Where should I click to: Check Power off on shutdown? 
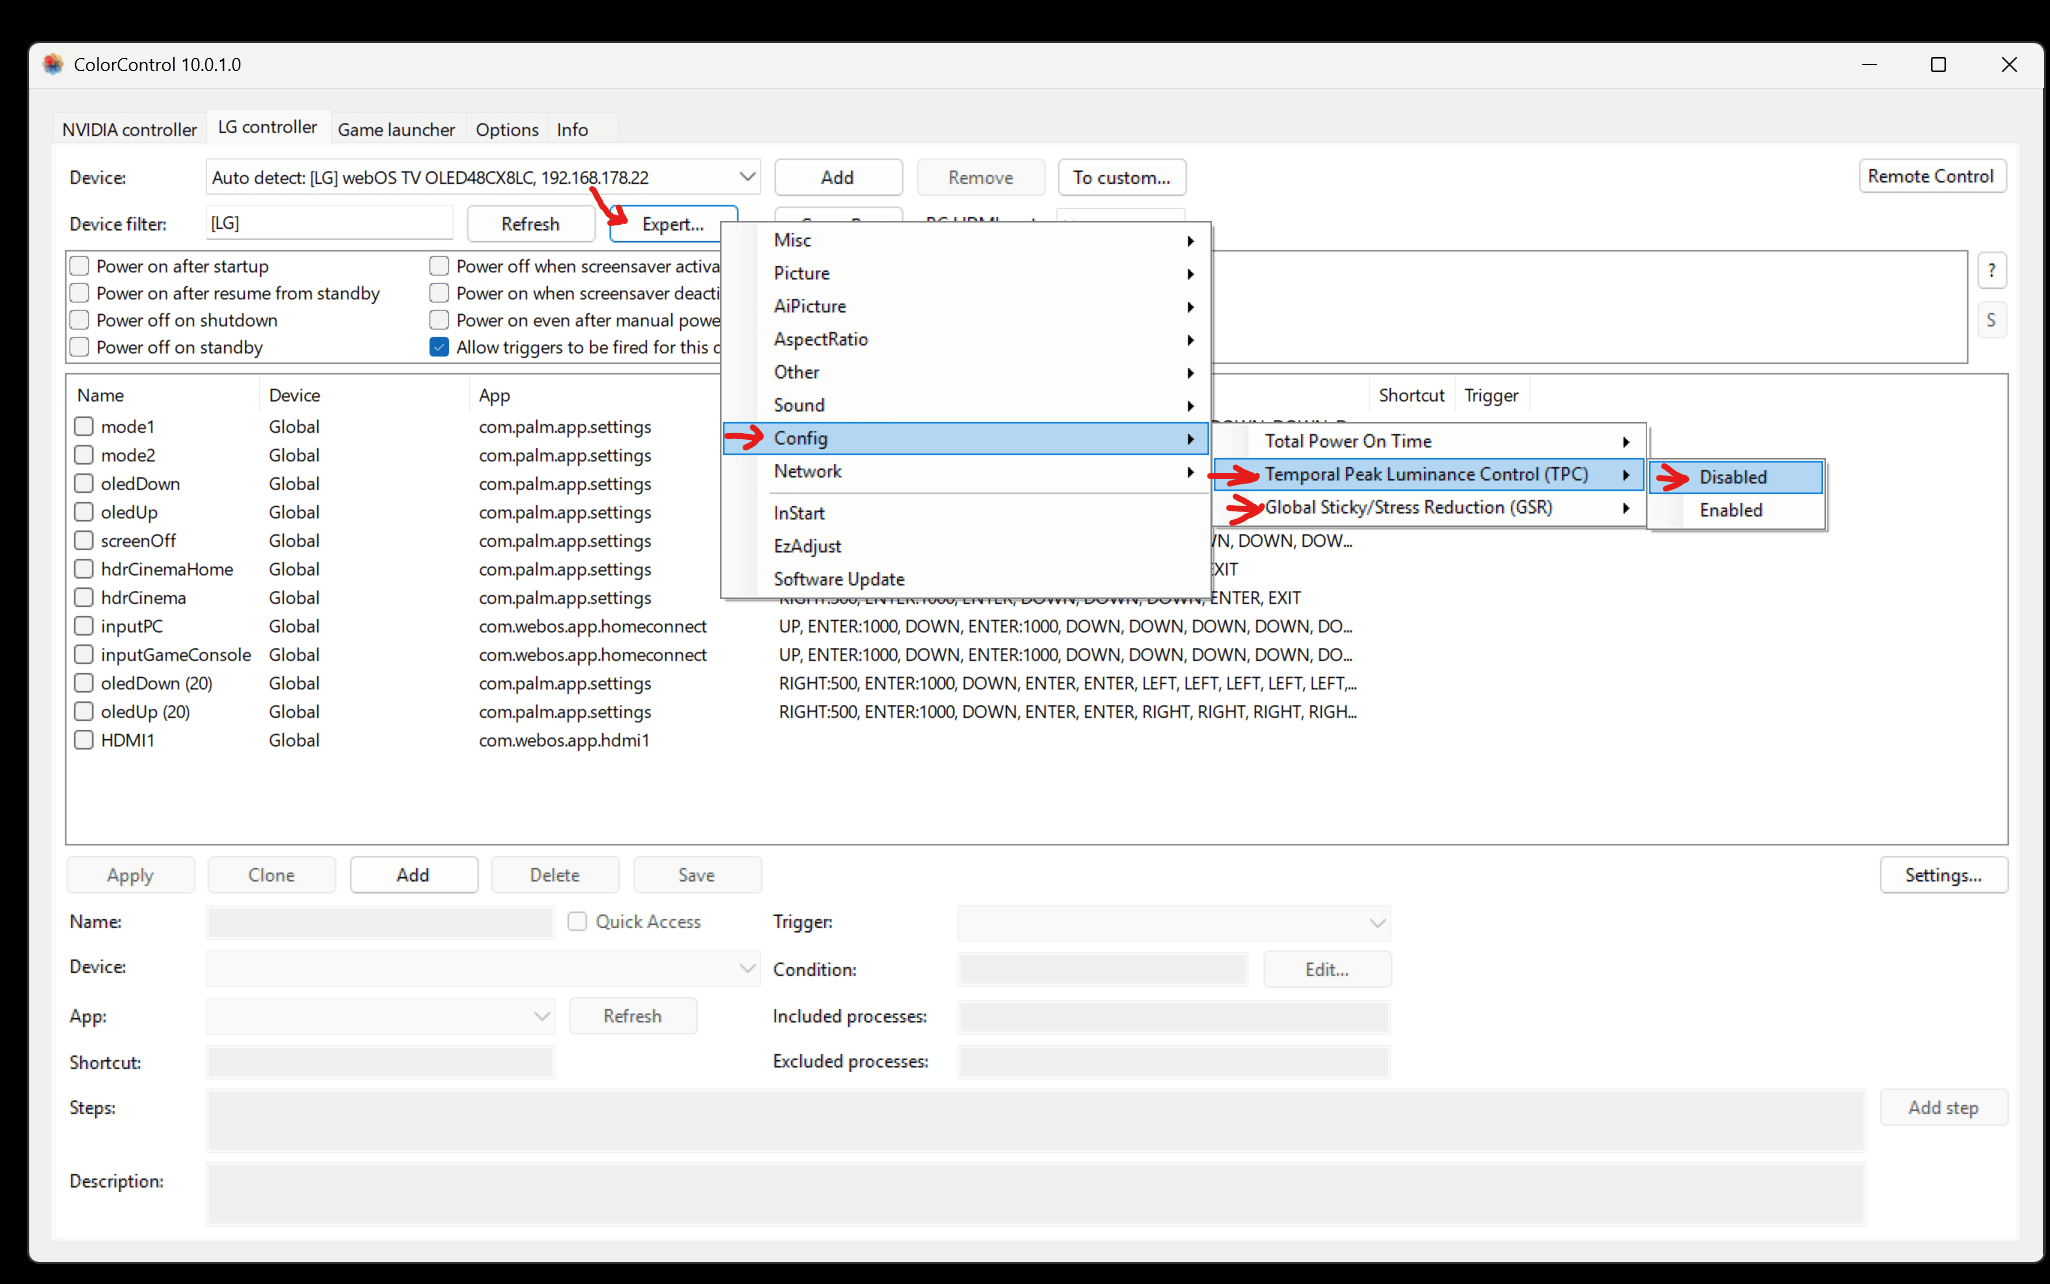pos(80,320)
